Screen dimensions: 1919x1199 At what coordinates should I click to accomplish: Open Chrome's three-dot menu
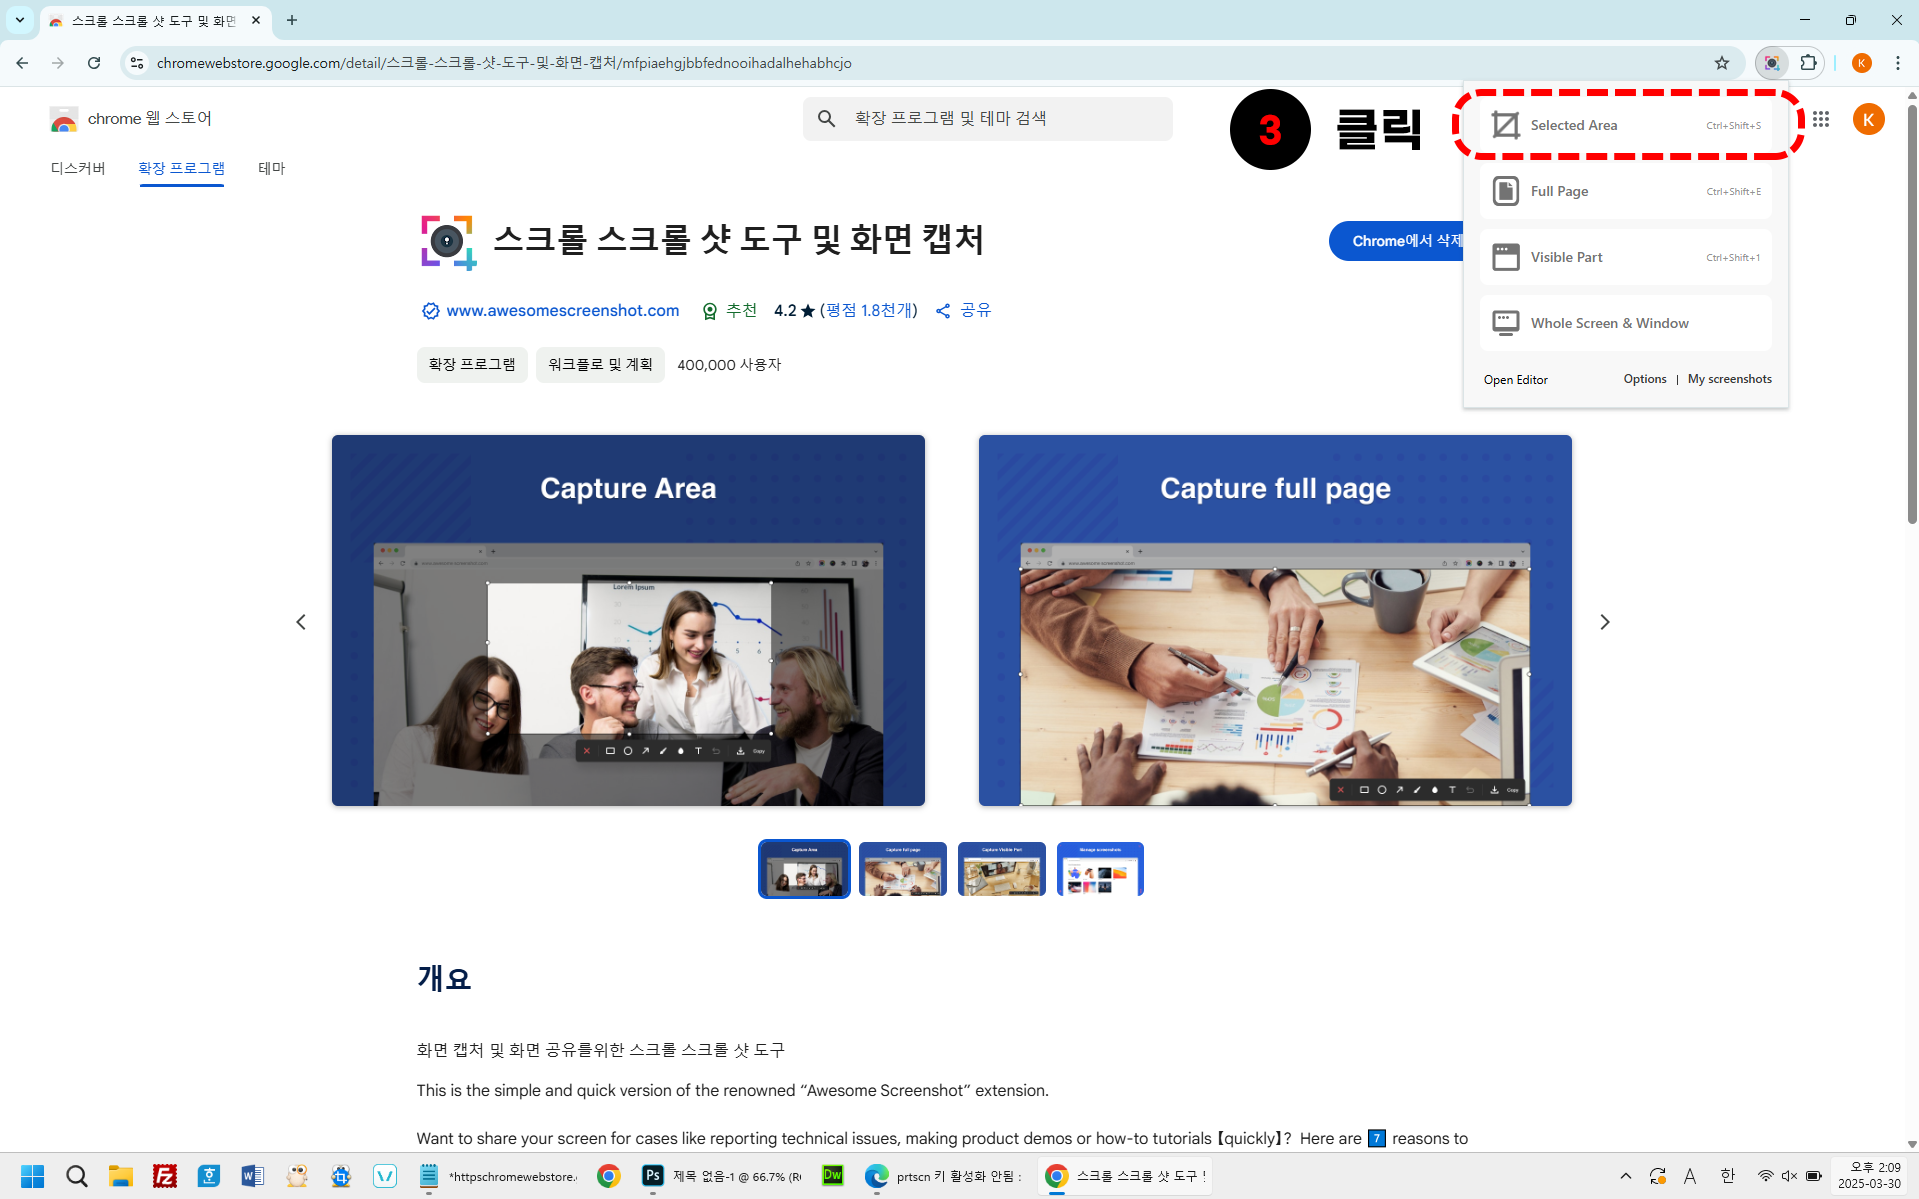coord(1897,63)
